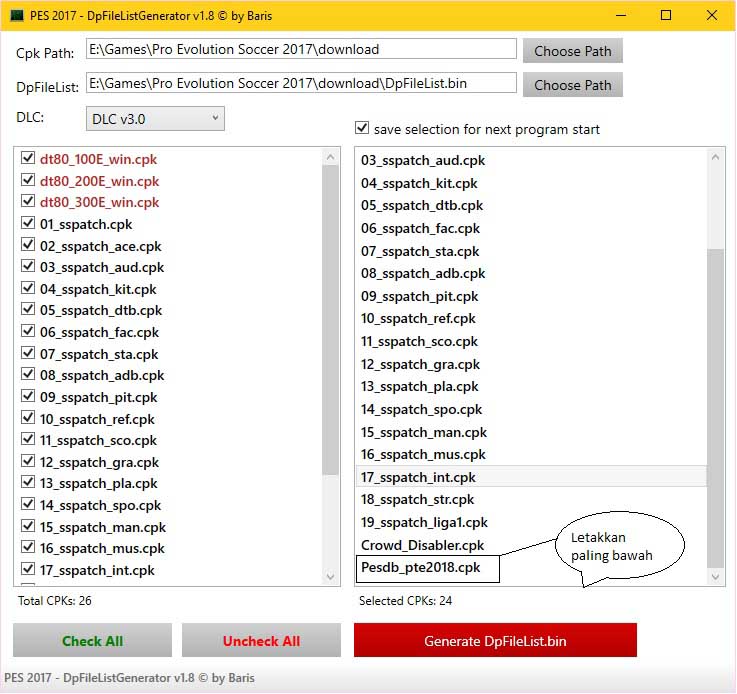The height and width of the screenshot is (694, 737).
Task: Close the DpFileListGenerator window
Action: [x=712, y=16]
